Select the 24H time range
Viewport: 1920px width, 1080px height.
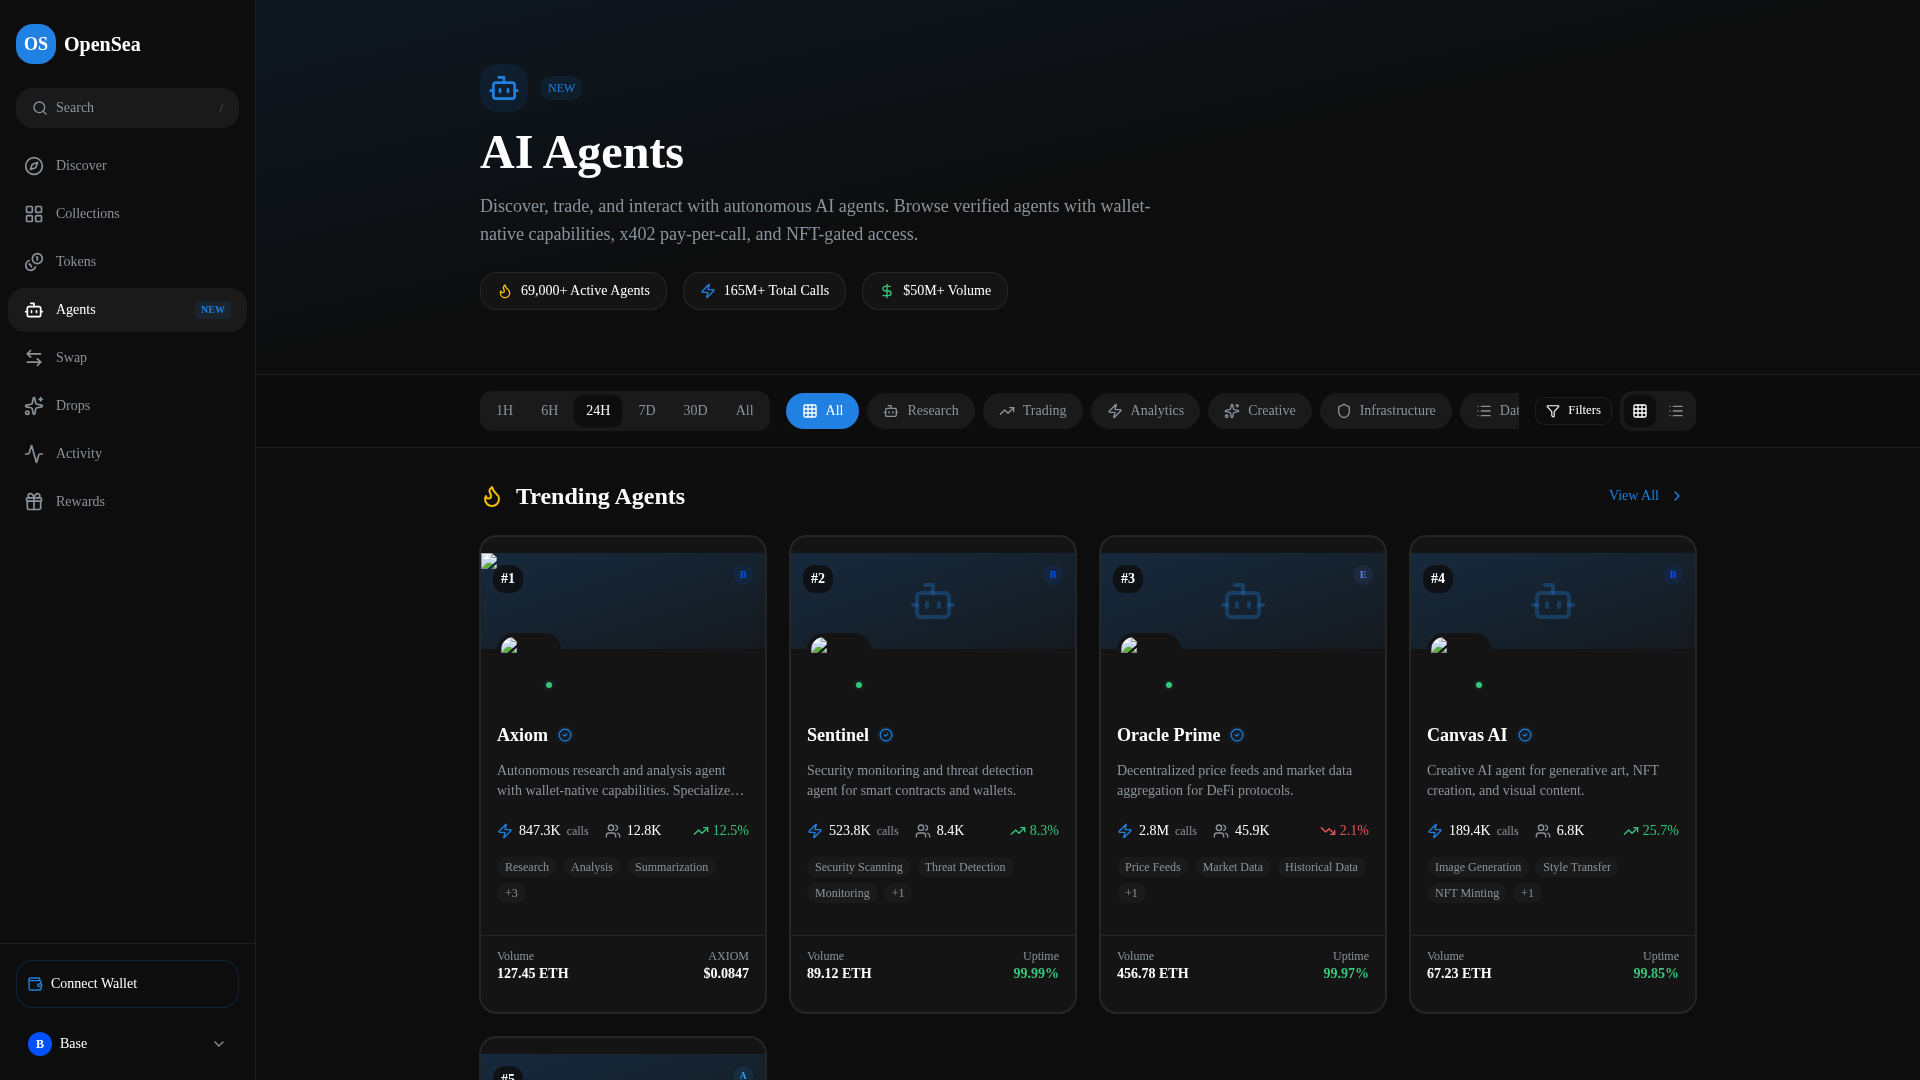click(598, 411)
